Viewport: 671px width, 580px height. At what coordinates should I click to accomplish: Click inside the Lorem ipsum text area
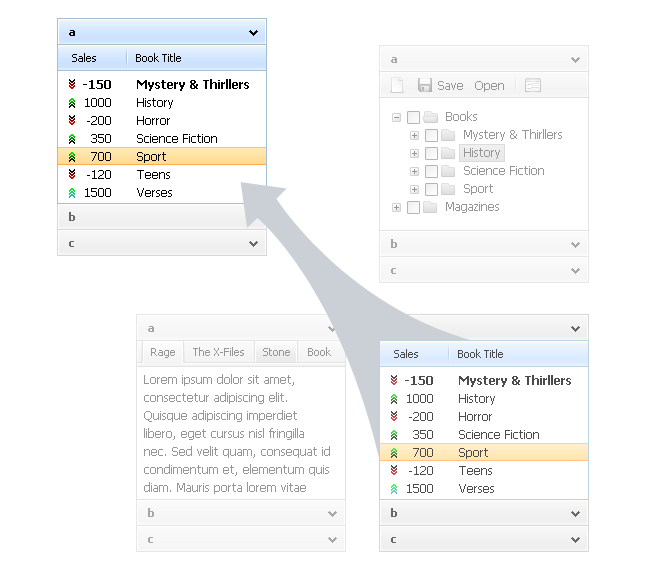[x=240, y=433]
